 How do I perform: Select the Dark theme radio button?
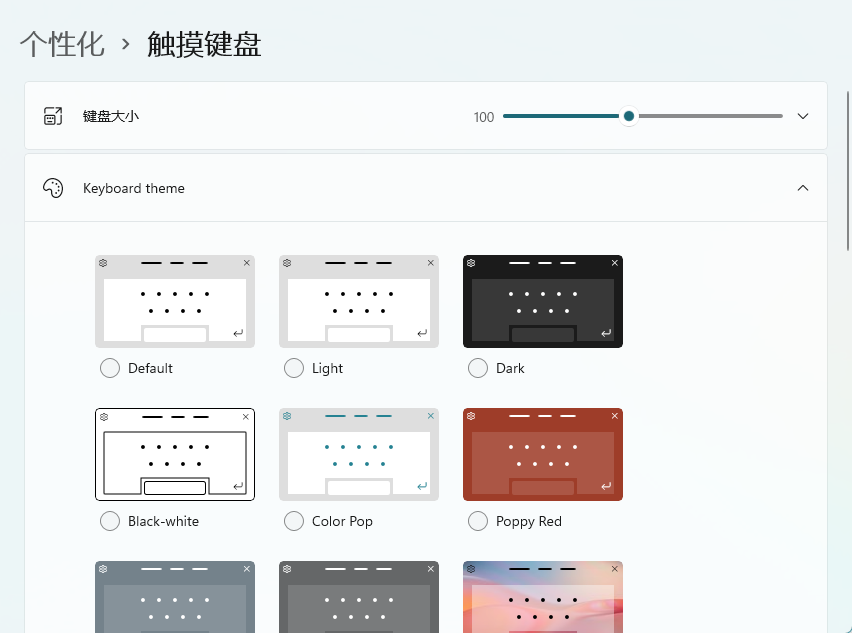[478, 368]
